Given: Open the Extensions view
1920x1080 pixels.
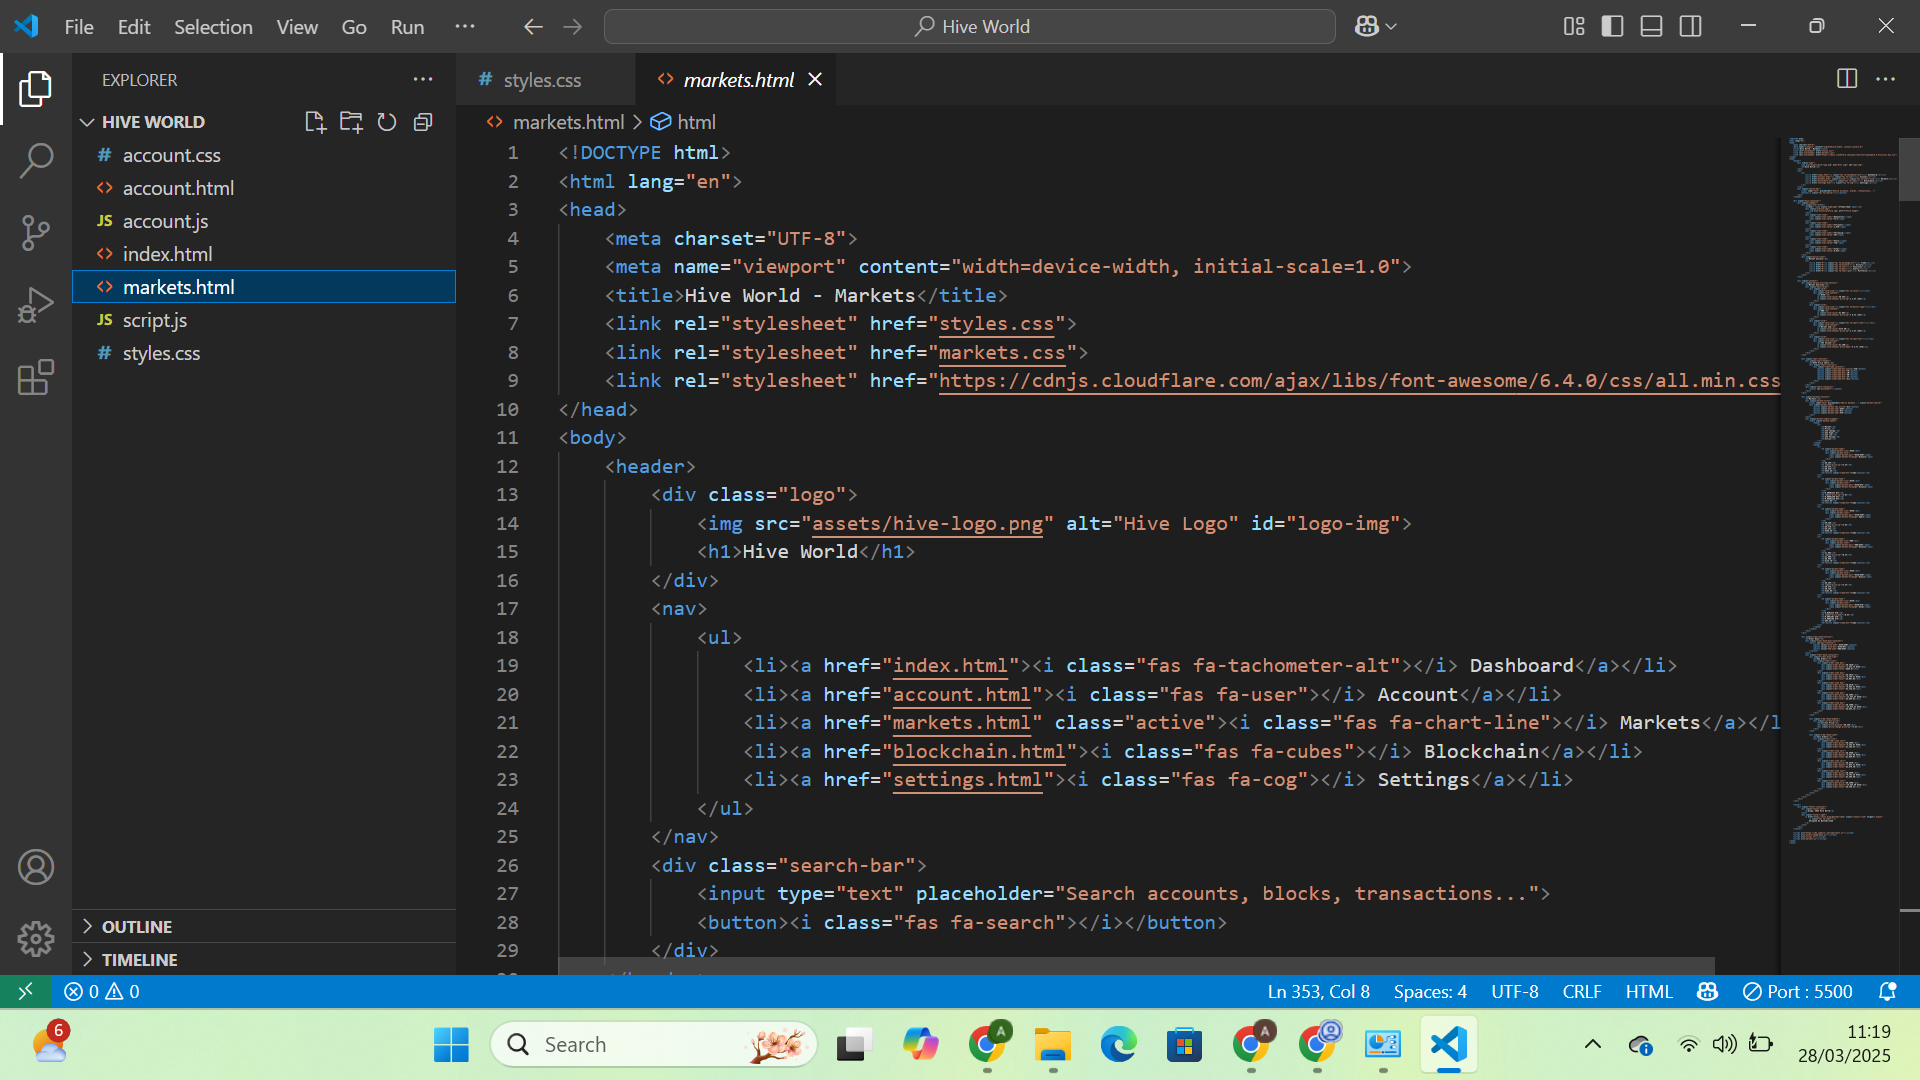Looking at the screenshot, I should click(36, 377).
